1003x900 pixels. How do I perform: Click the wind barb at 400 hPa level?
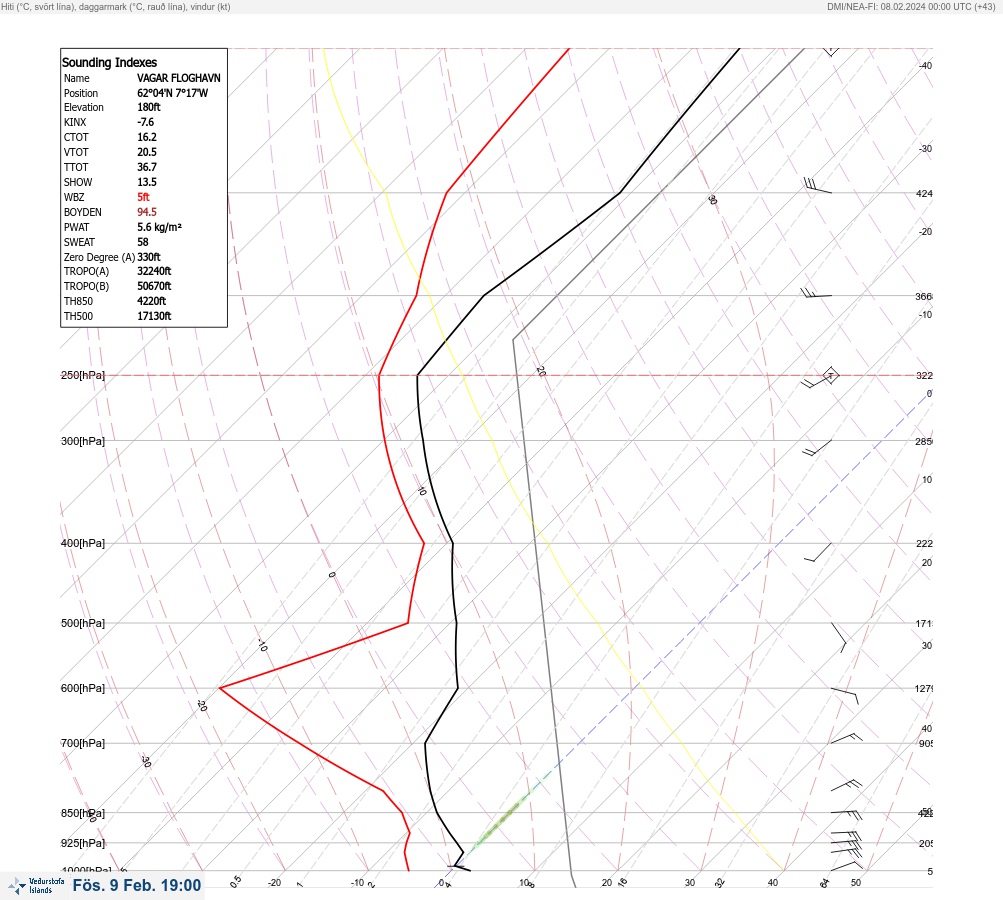click(818, 553)
